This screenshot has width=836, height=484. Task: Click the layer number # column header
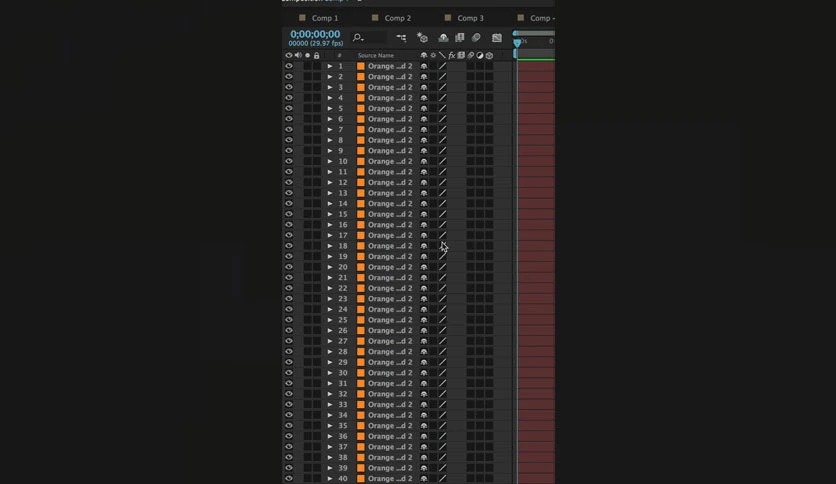[x=340, y=55]
